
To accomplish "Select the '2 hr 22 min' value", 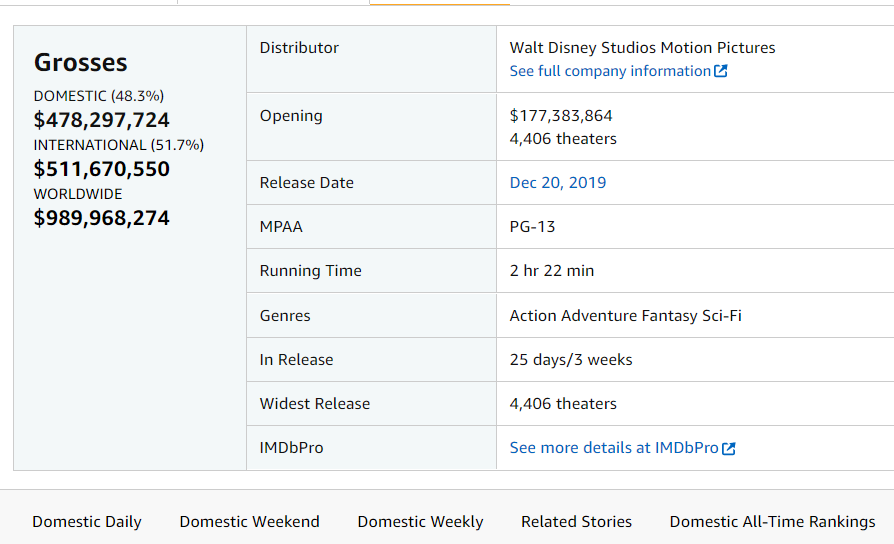I will [552, 271].
